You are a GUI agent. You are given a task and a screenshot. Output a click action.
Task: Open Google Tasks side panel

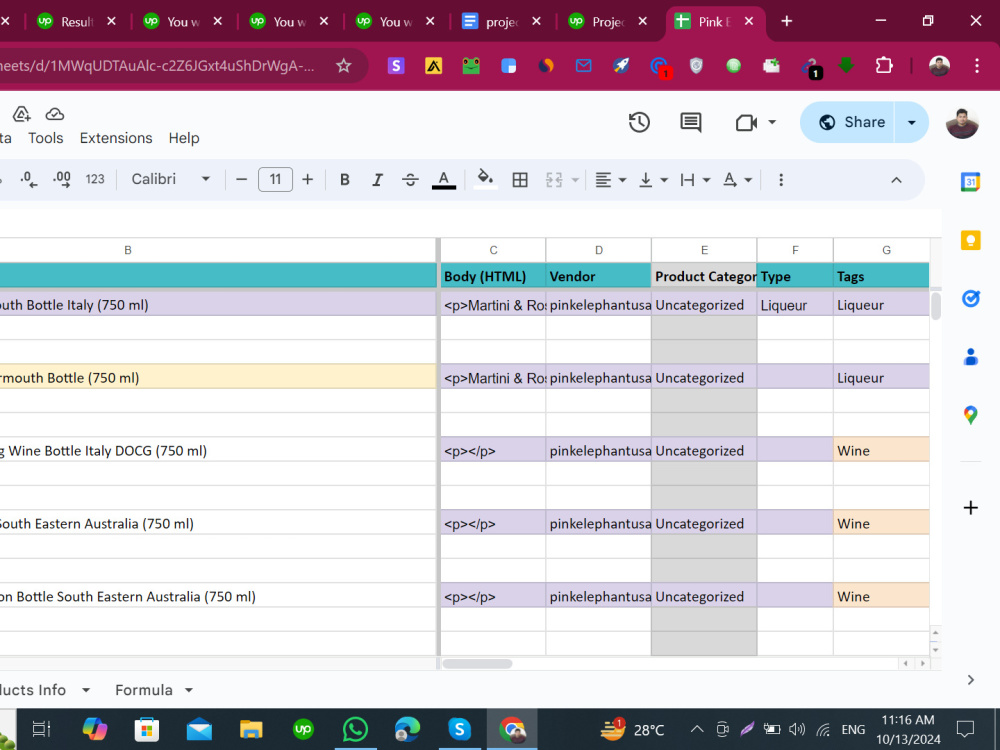[x=970, y=298]
